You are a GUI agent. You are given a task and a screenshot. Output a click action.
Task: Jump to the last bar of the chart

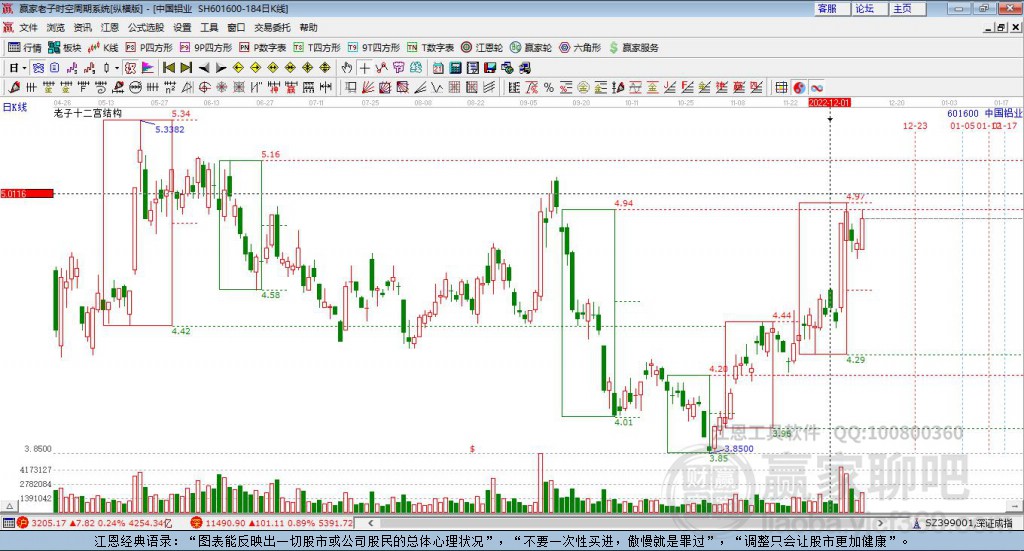pyautogui.click(x=186, y=68)
